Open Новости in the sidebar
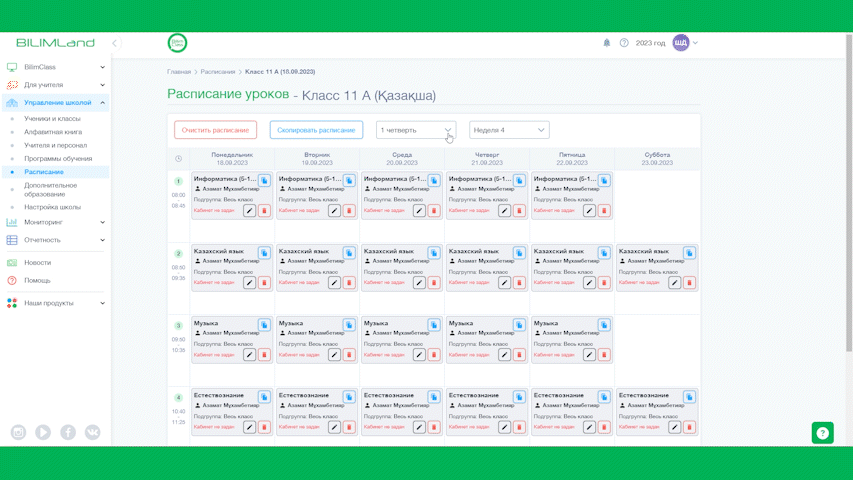Image resolution: width=853 pixels, height=480 pixels. click(38, 262)
